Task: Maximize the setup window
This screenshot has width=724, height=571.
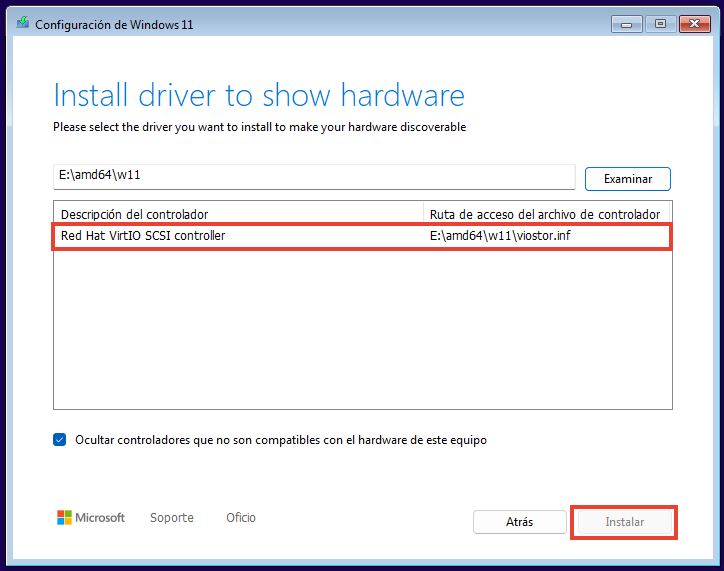Action: [x=659, y=23]
